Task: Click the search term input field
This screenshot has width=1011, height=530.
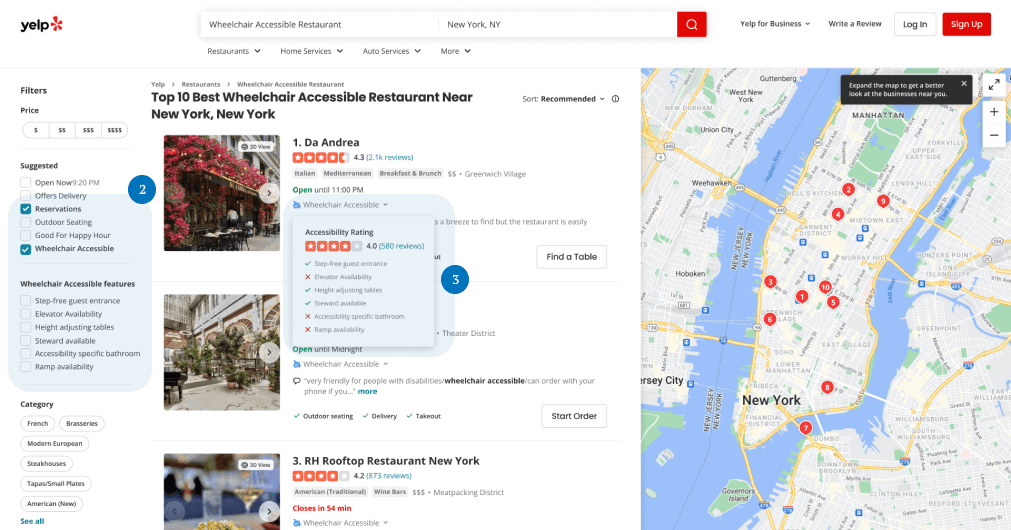Action: click(x=319, y=25)
